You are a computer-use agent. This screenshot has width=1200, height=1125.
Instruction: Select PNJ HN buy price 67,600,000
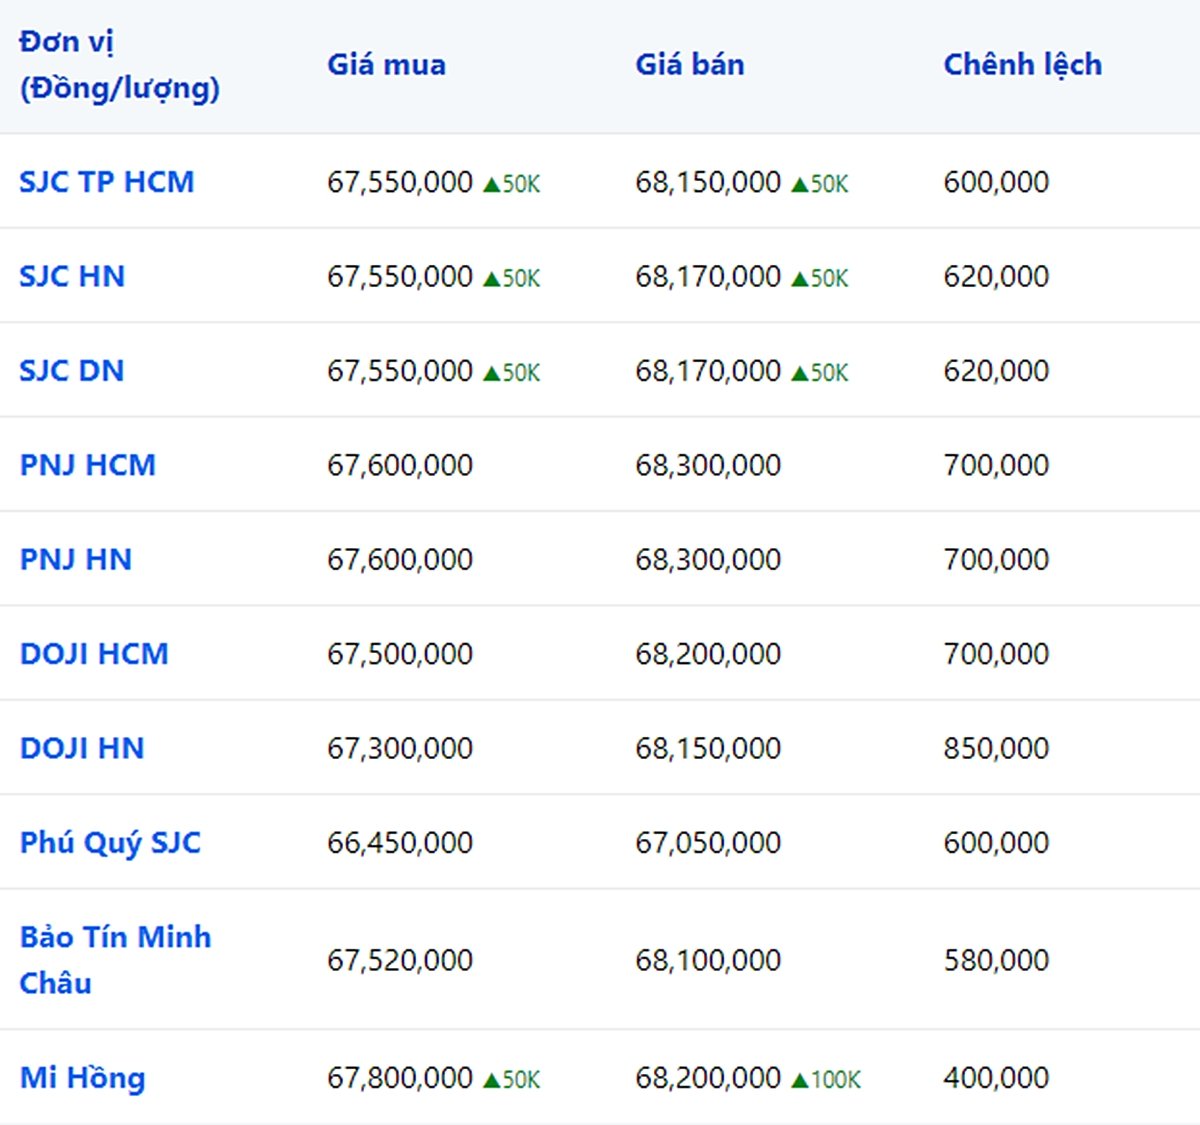pos(400,559)
